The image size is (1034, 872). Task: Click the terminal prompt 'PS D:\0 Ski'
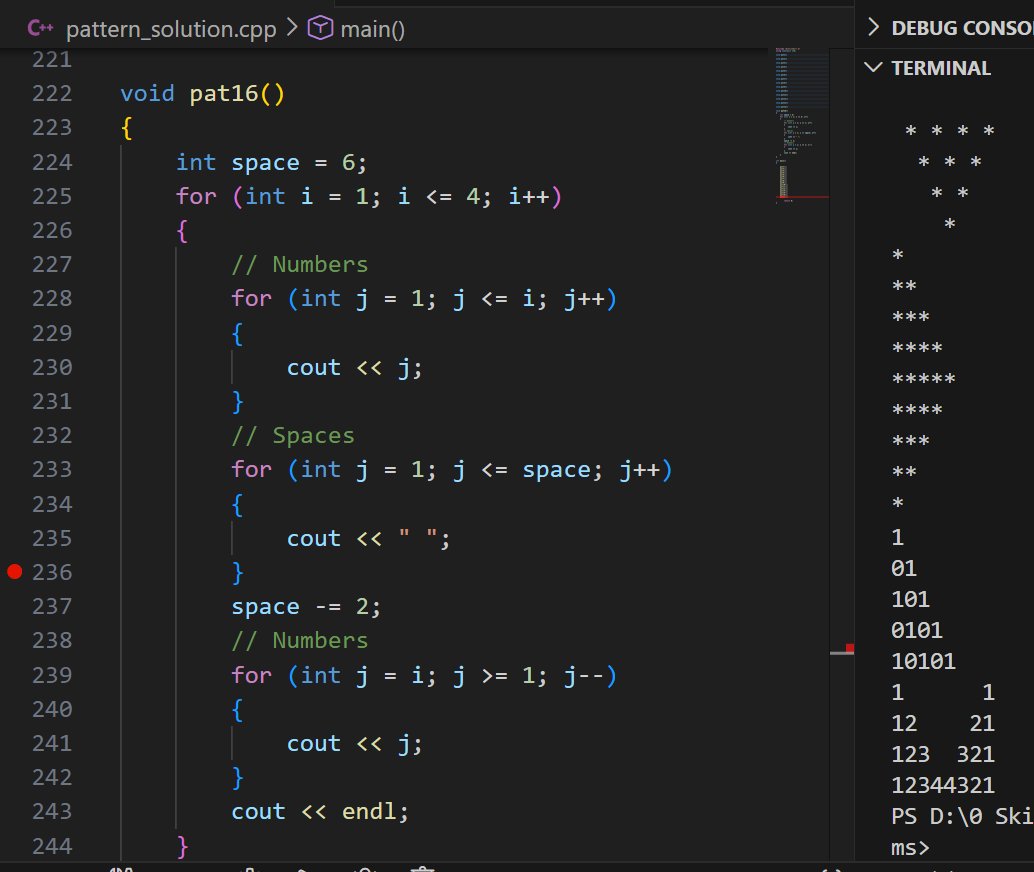tap(962, 816)
